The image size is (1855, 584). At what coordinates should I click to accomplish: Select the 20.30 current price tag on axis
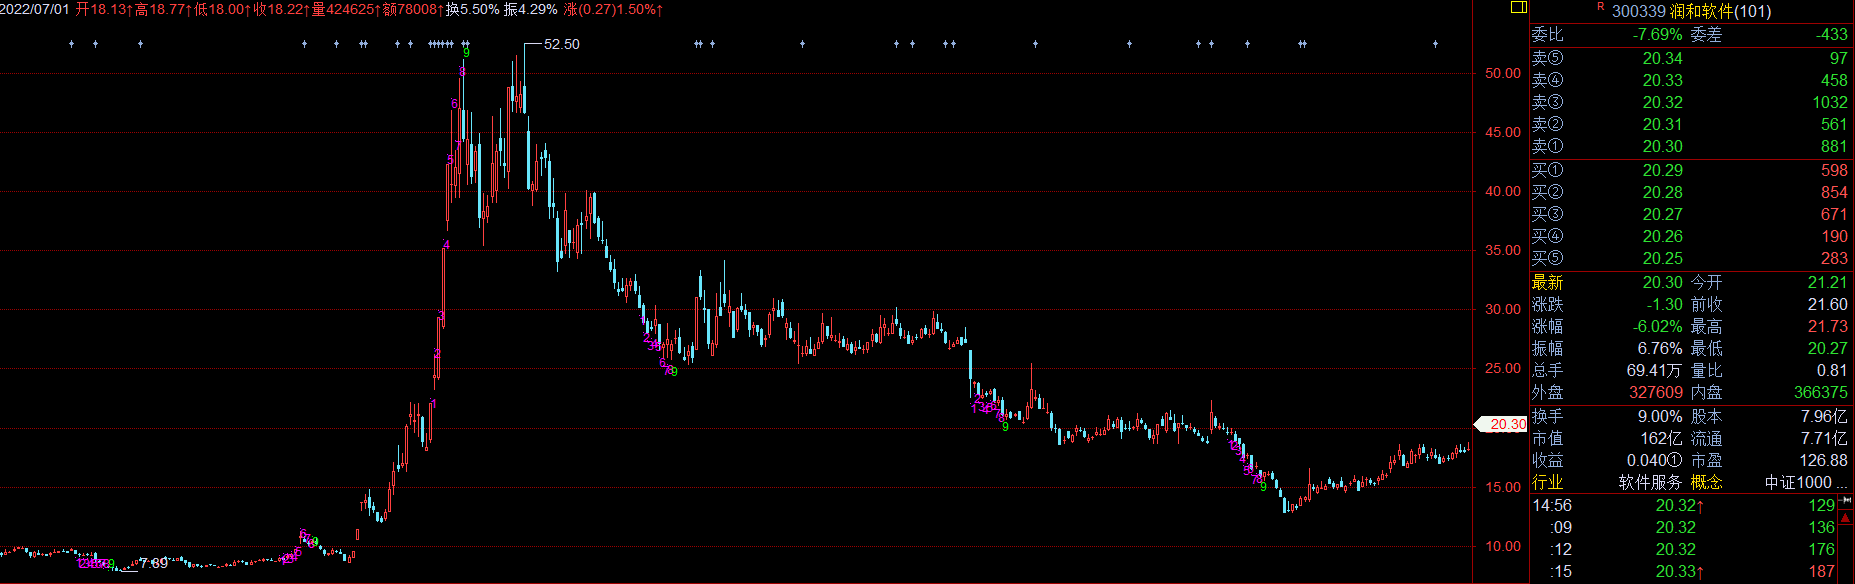[1505, 424]
